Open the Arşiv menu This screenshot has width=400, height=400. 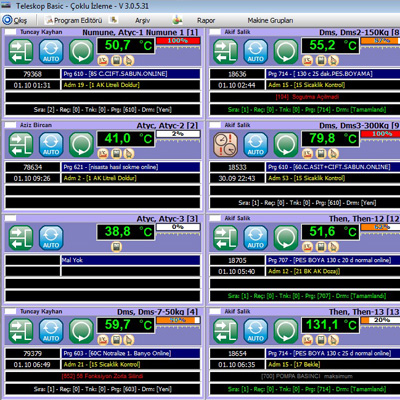[x=142, y=21]
